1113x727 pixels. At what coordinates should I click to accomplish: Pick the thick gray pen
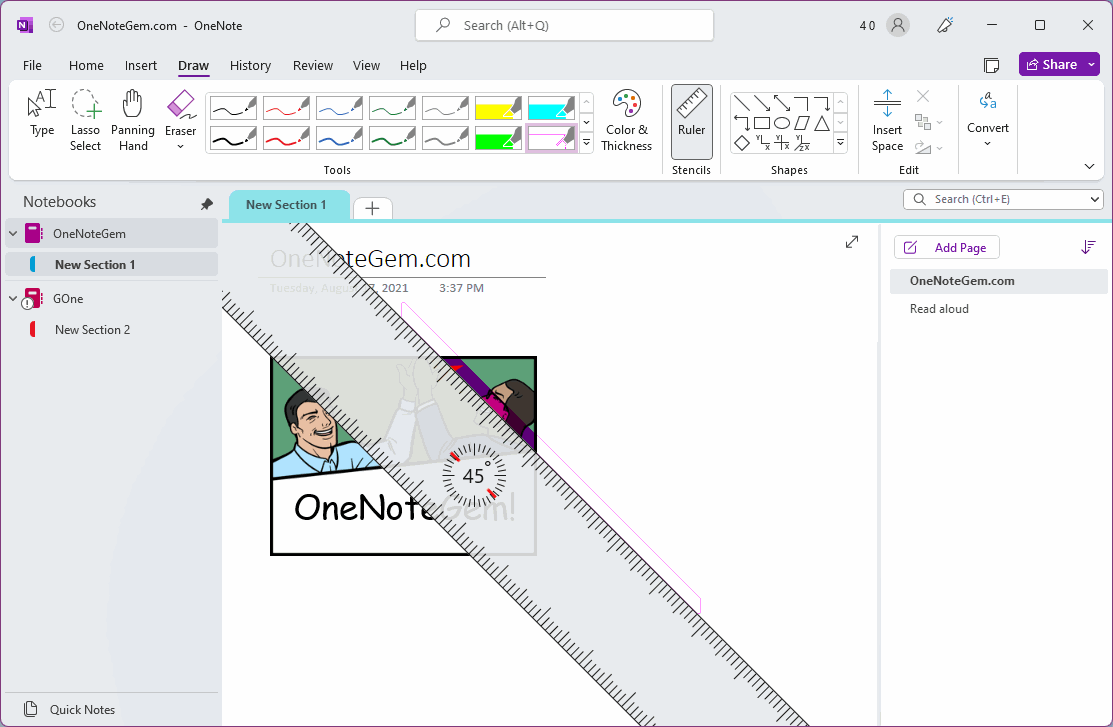(x=446, y=138)
